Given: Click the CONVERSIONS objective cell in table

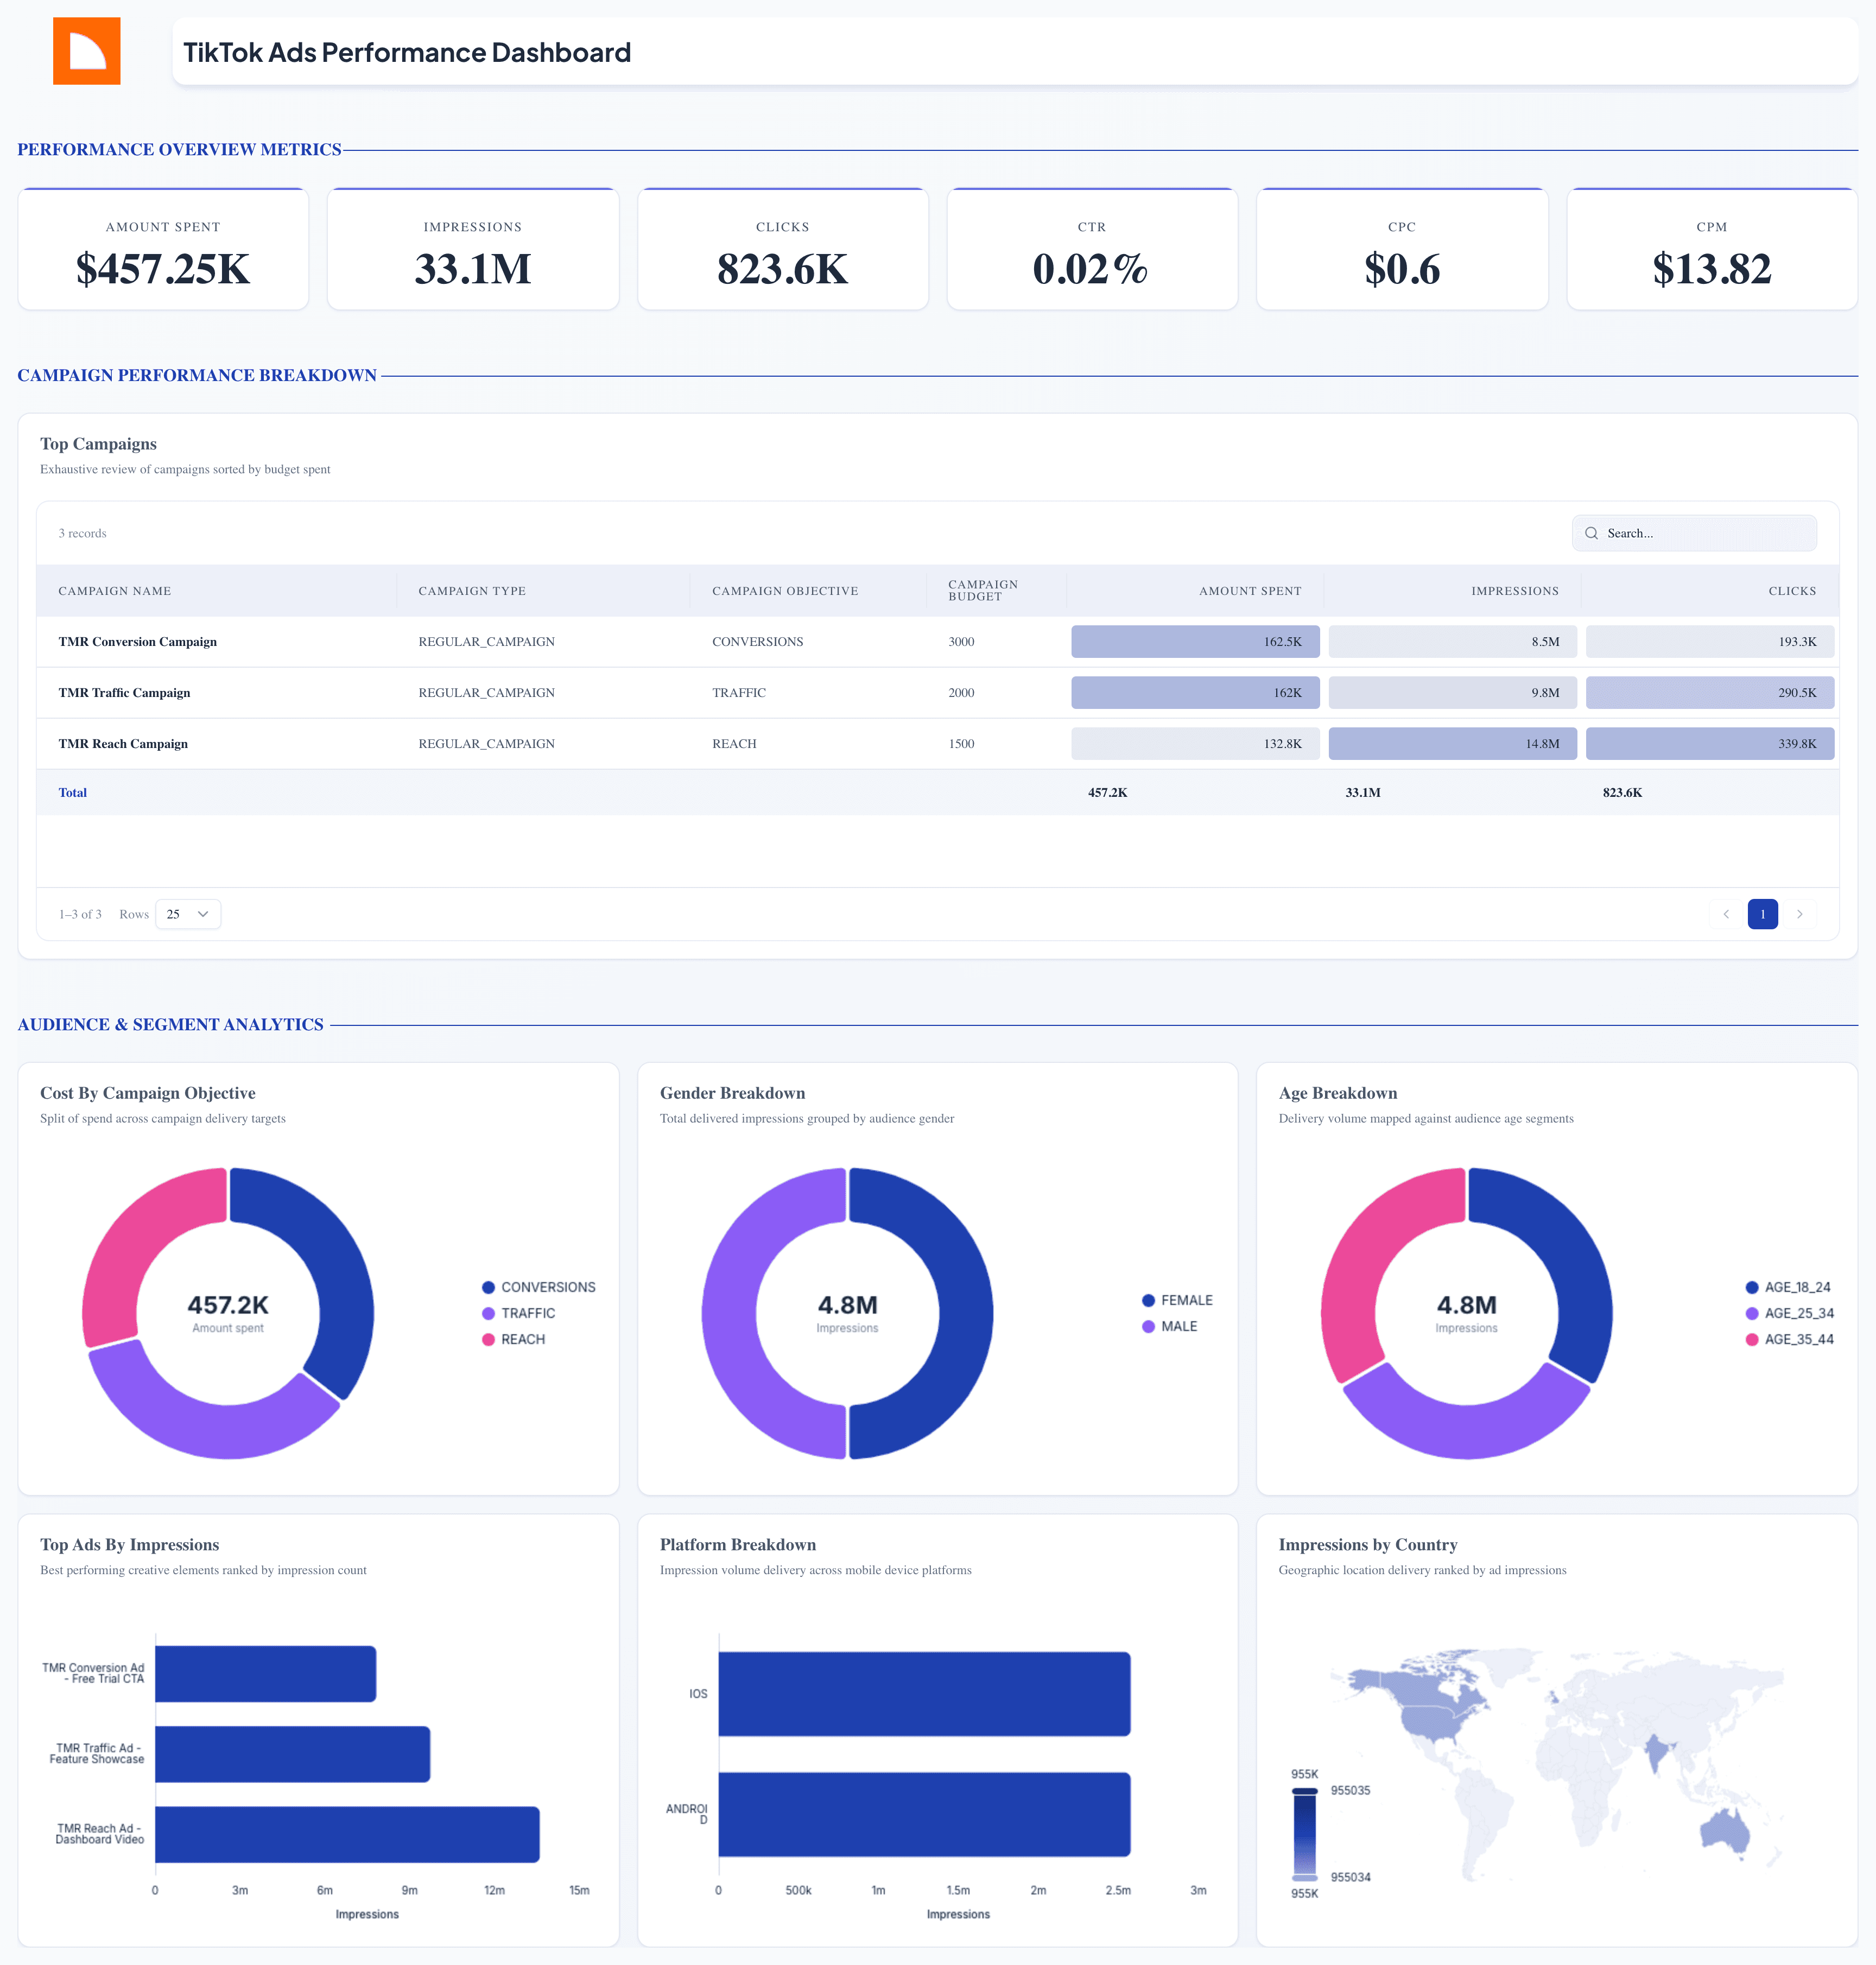Looking at the screenshot, I should (x=757, y=642).
